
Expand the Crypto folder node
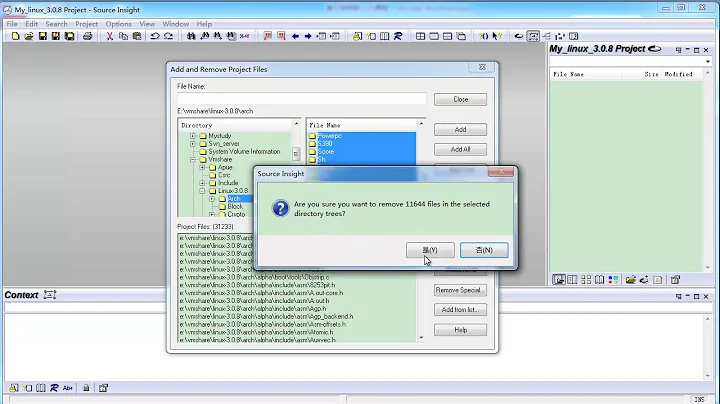click(x=212, y=214)
